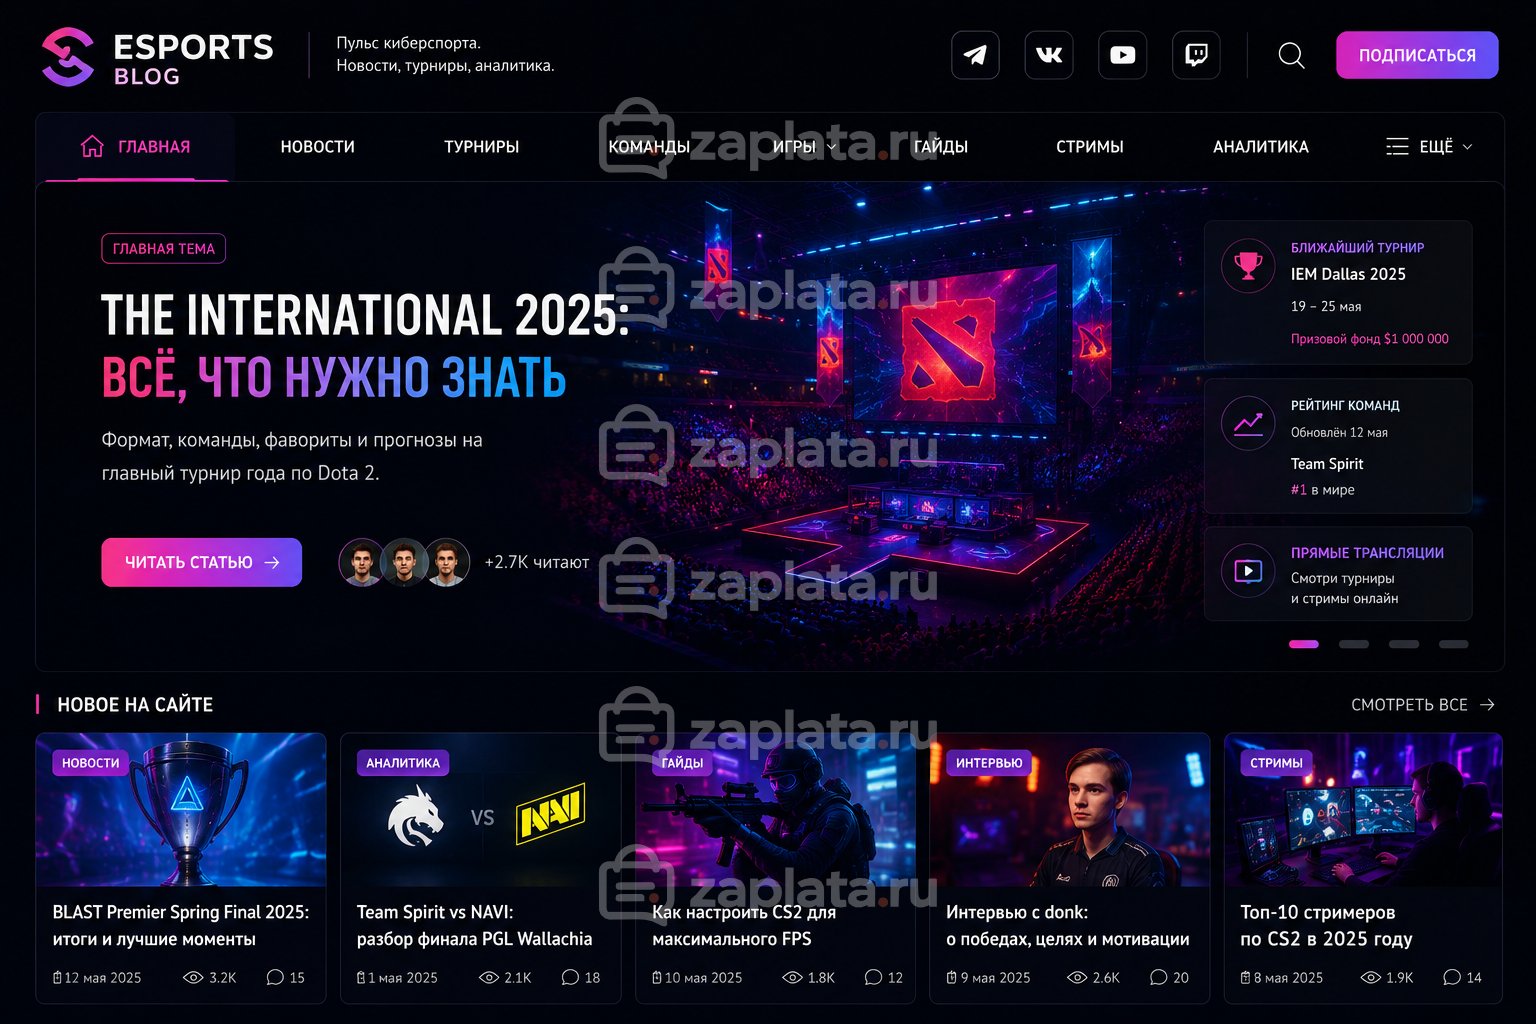1536x1024 pixels.
Task: Open the Как настроить CS2 headline
Action: 744,926
